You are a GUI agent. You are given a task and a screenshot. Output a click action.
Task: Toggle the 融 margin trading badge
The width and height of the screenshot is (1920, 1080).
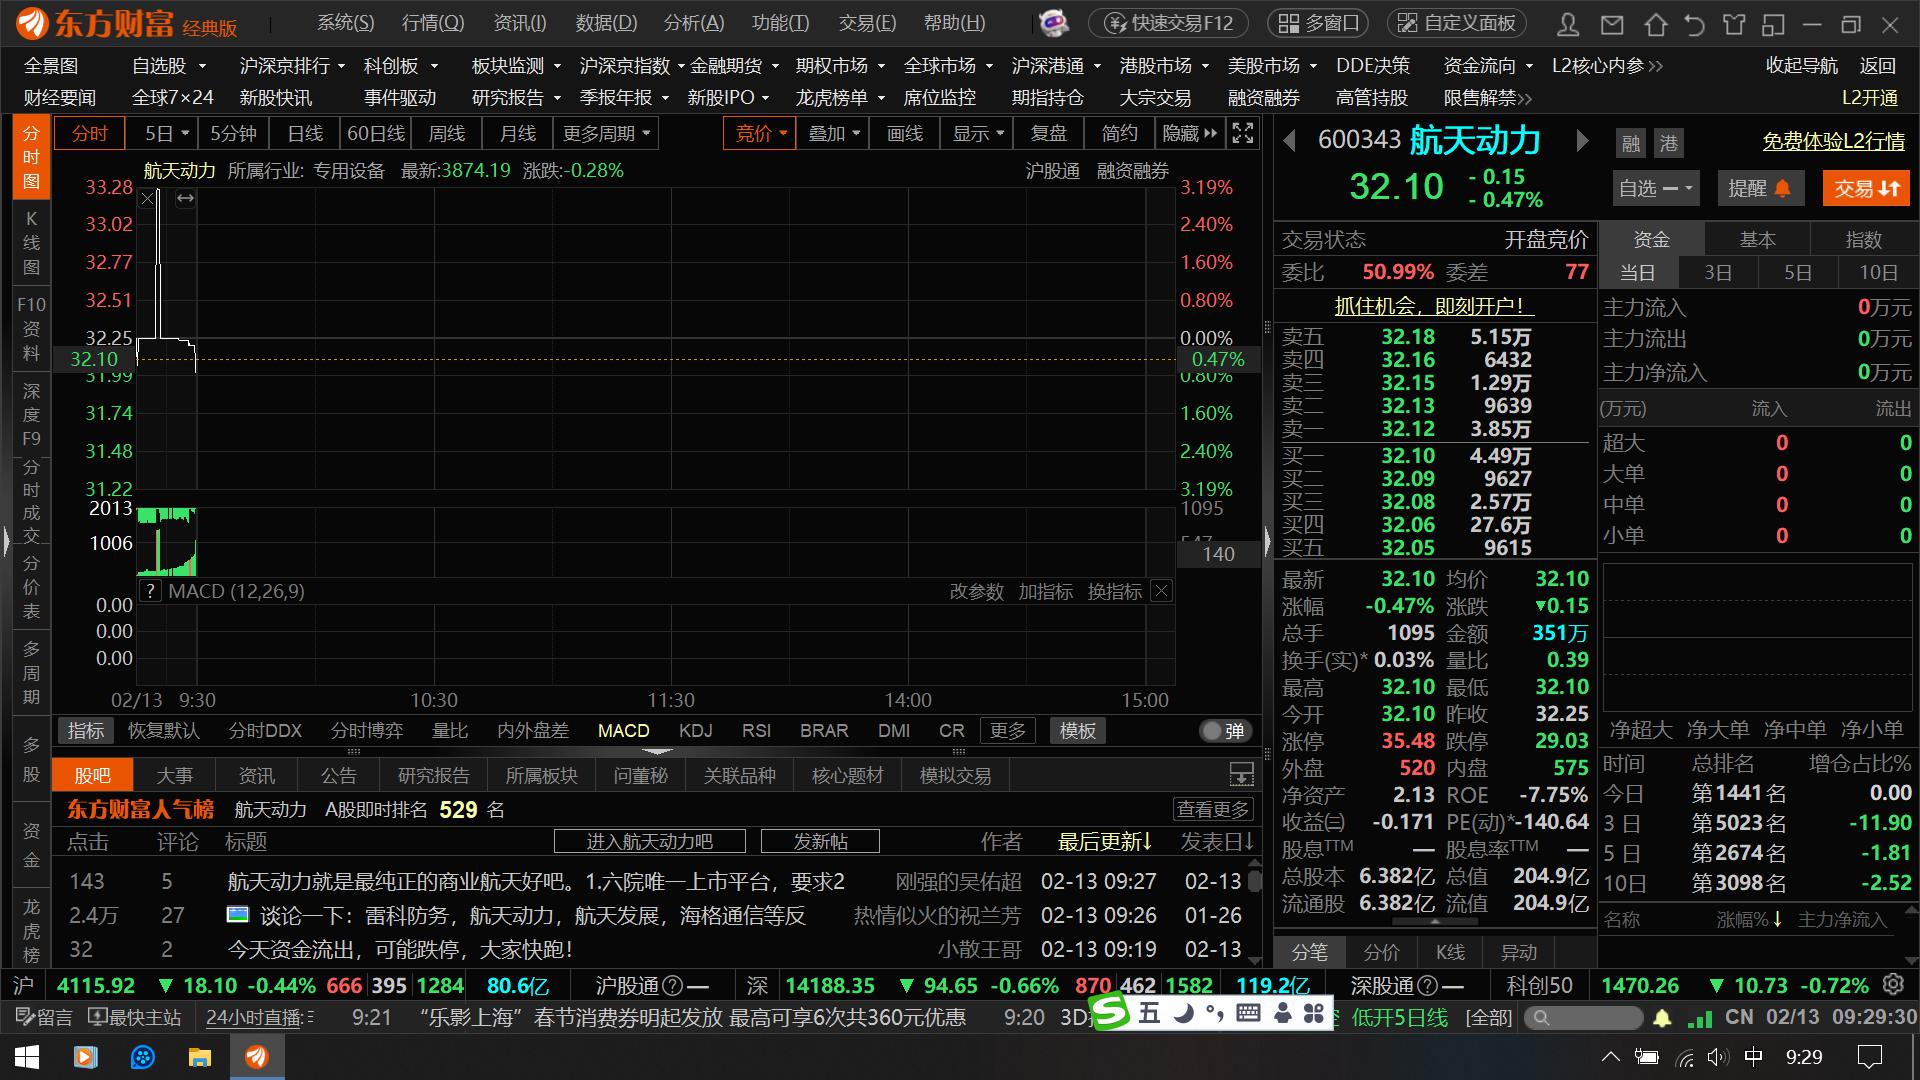tap(1631, 143)
